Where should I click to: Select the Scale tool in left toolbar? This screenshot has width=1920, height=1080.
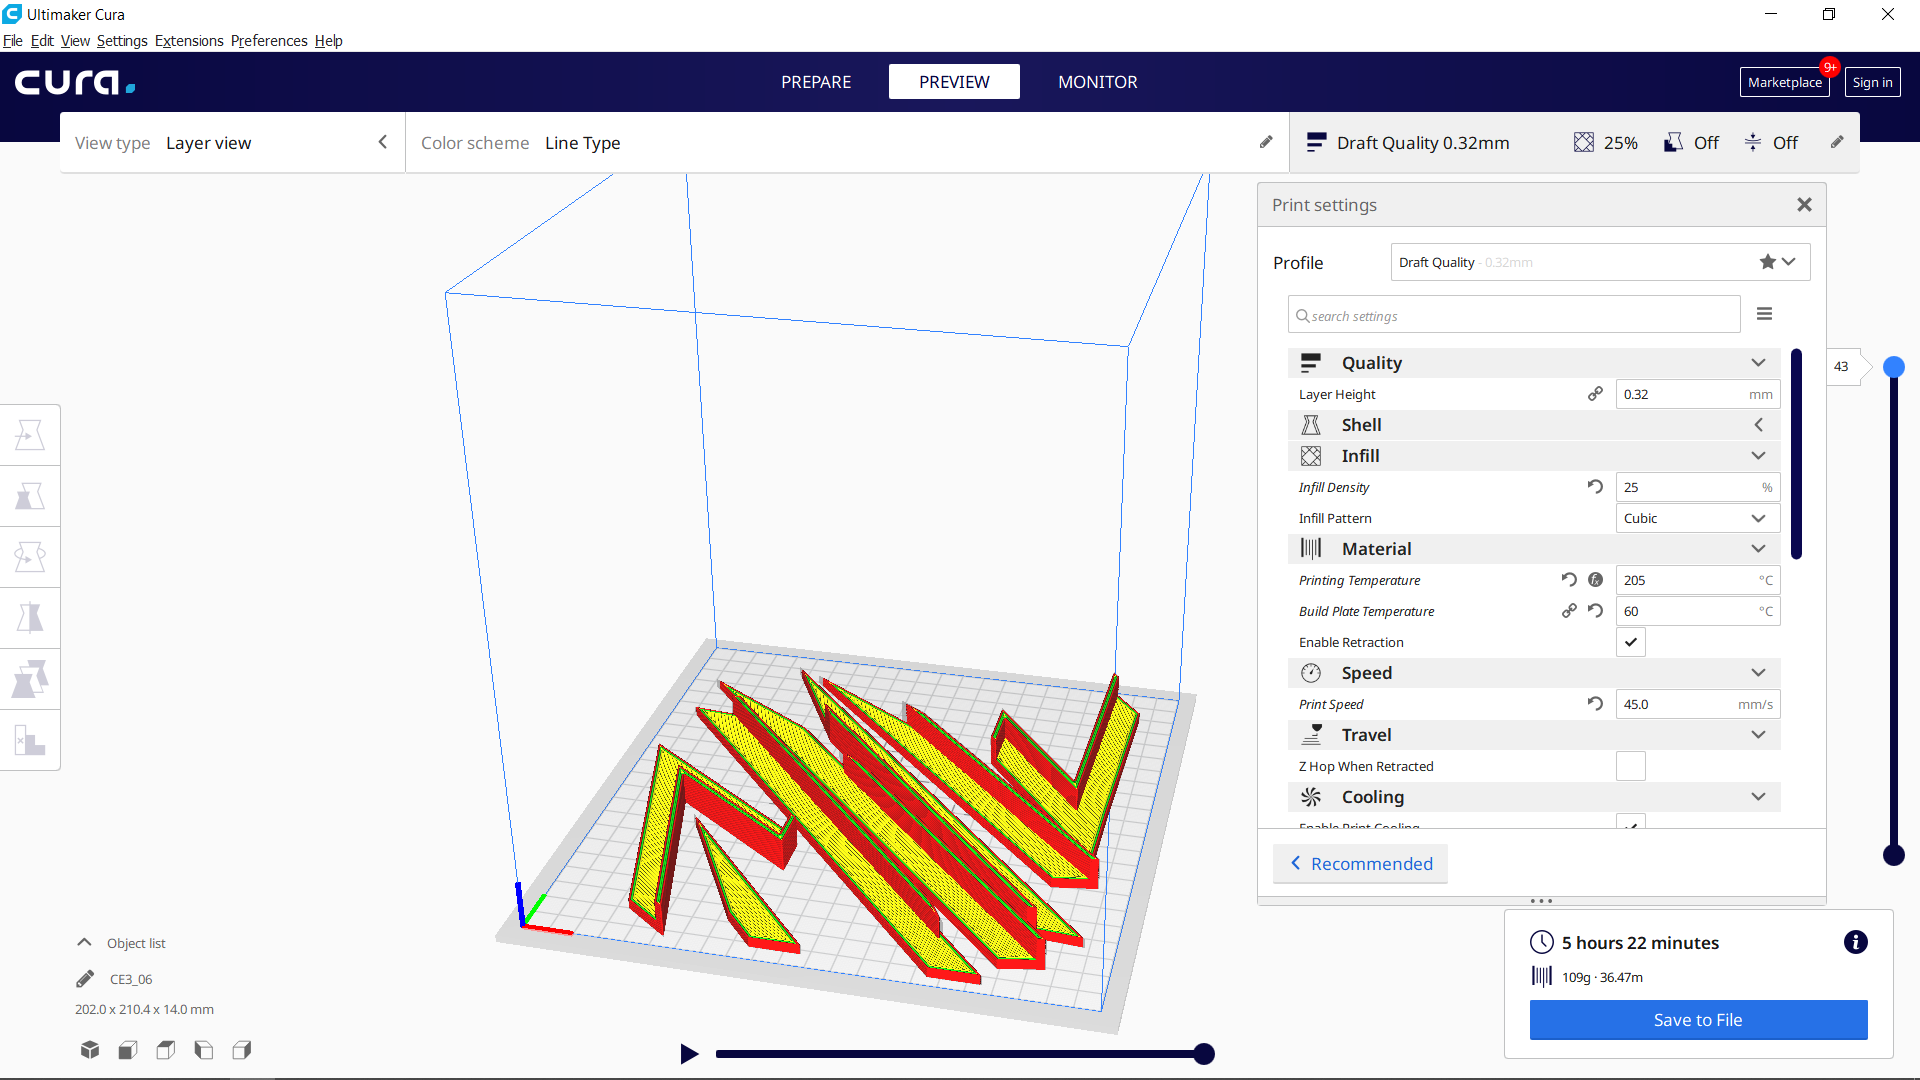coord(30,496)
